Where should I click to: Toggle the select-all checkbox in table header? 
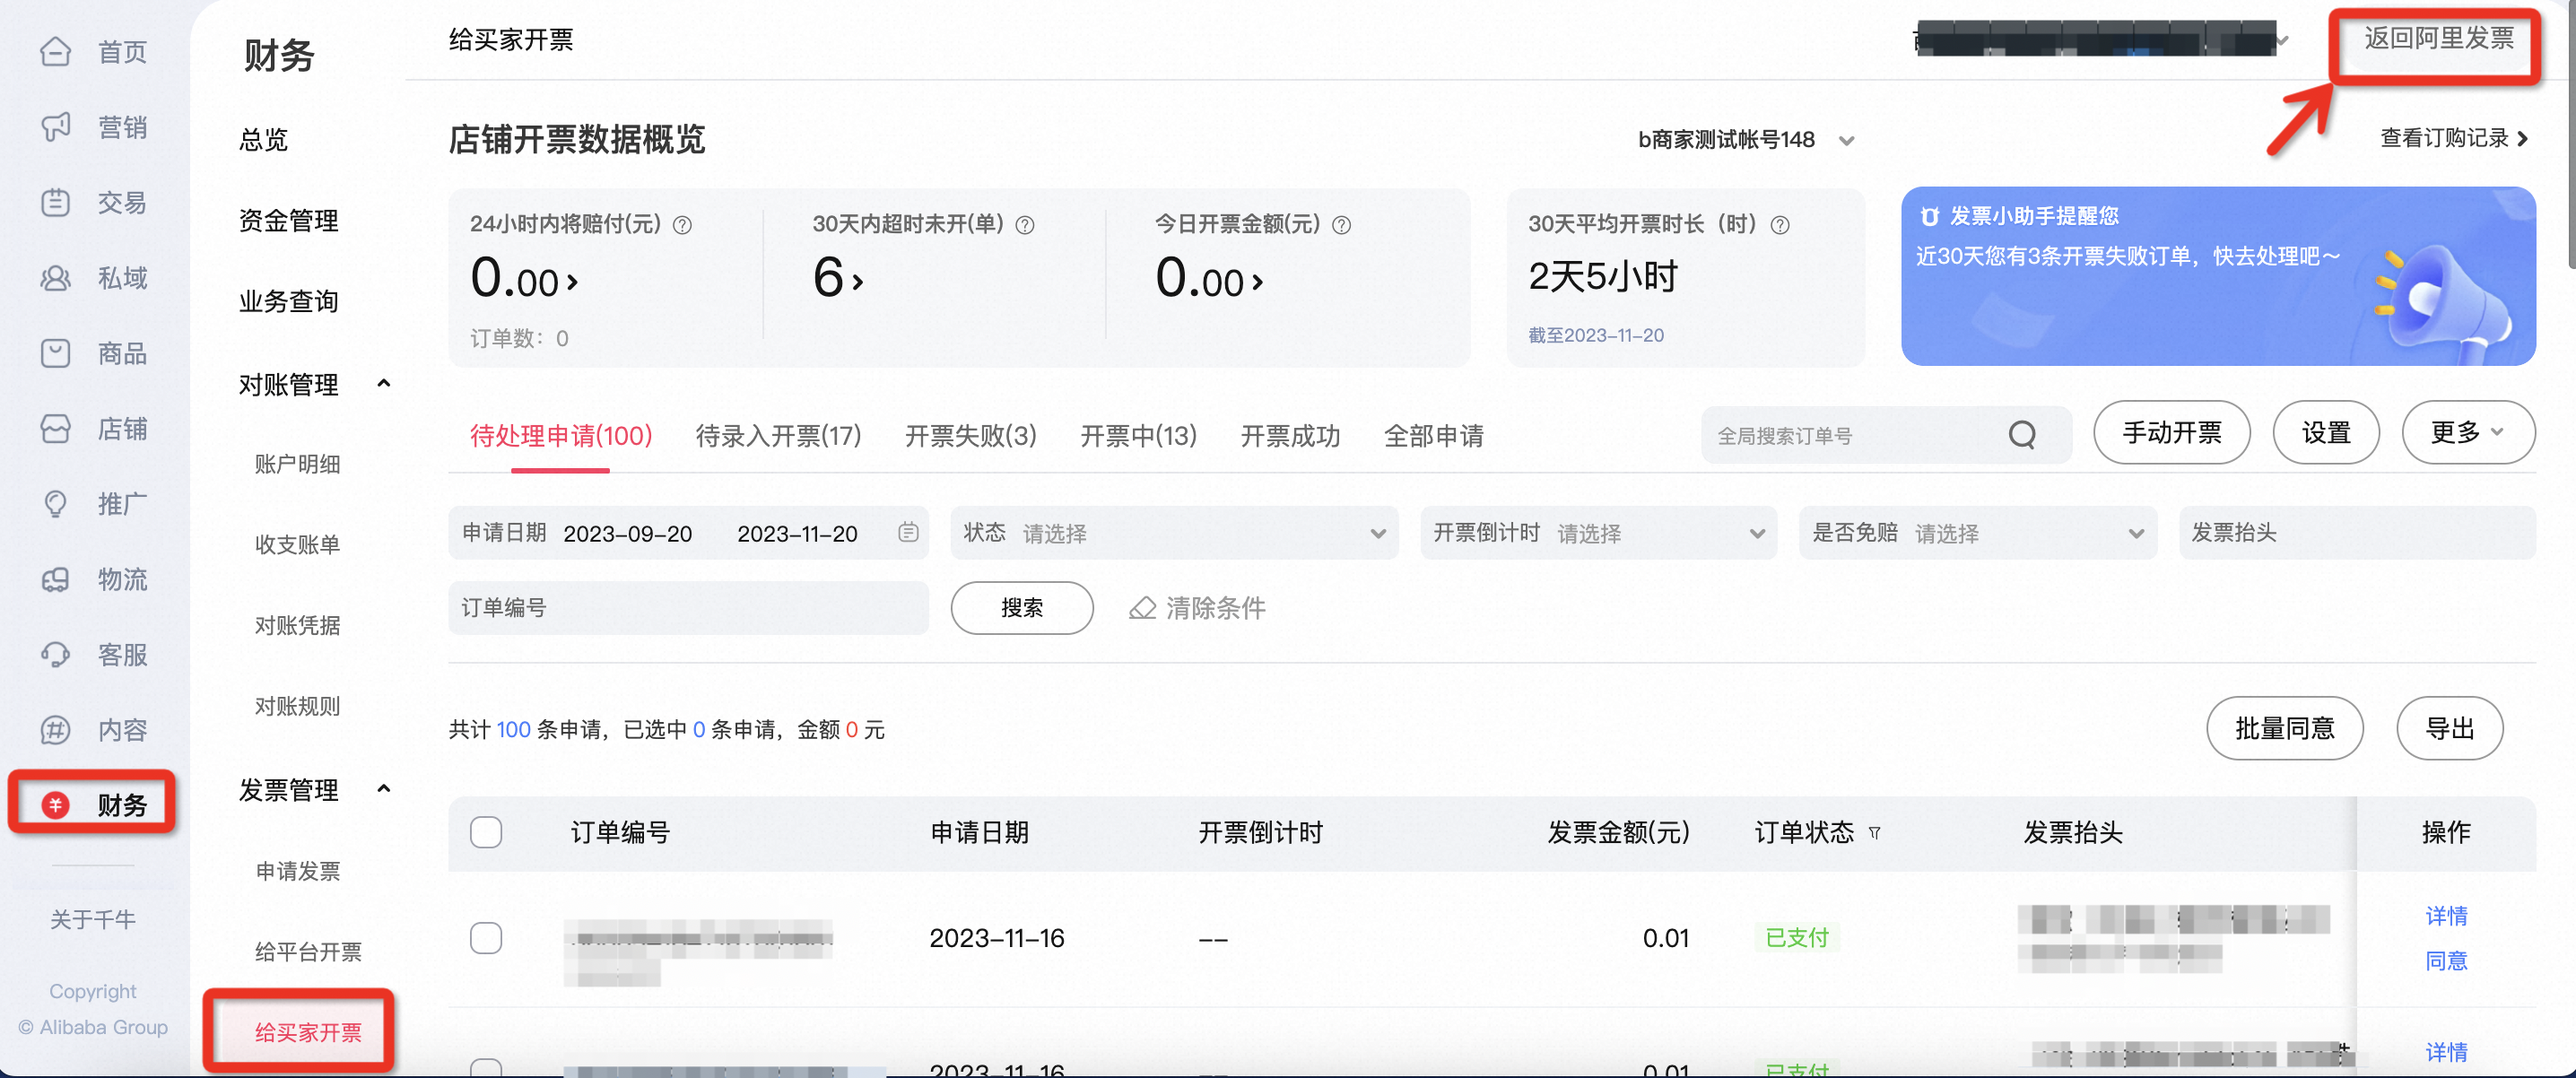click(486, 832)
